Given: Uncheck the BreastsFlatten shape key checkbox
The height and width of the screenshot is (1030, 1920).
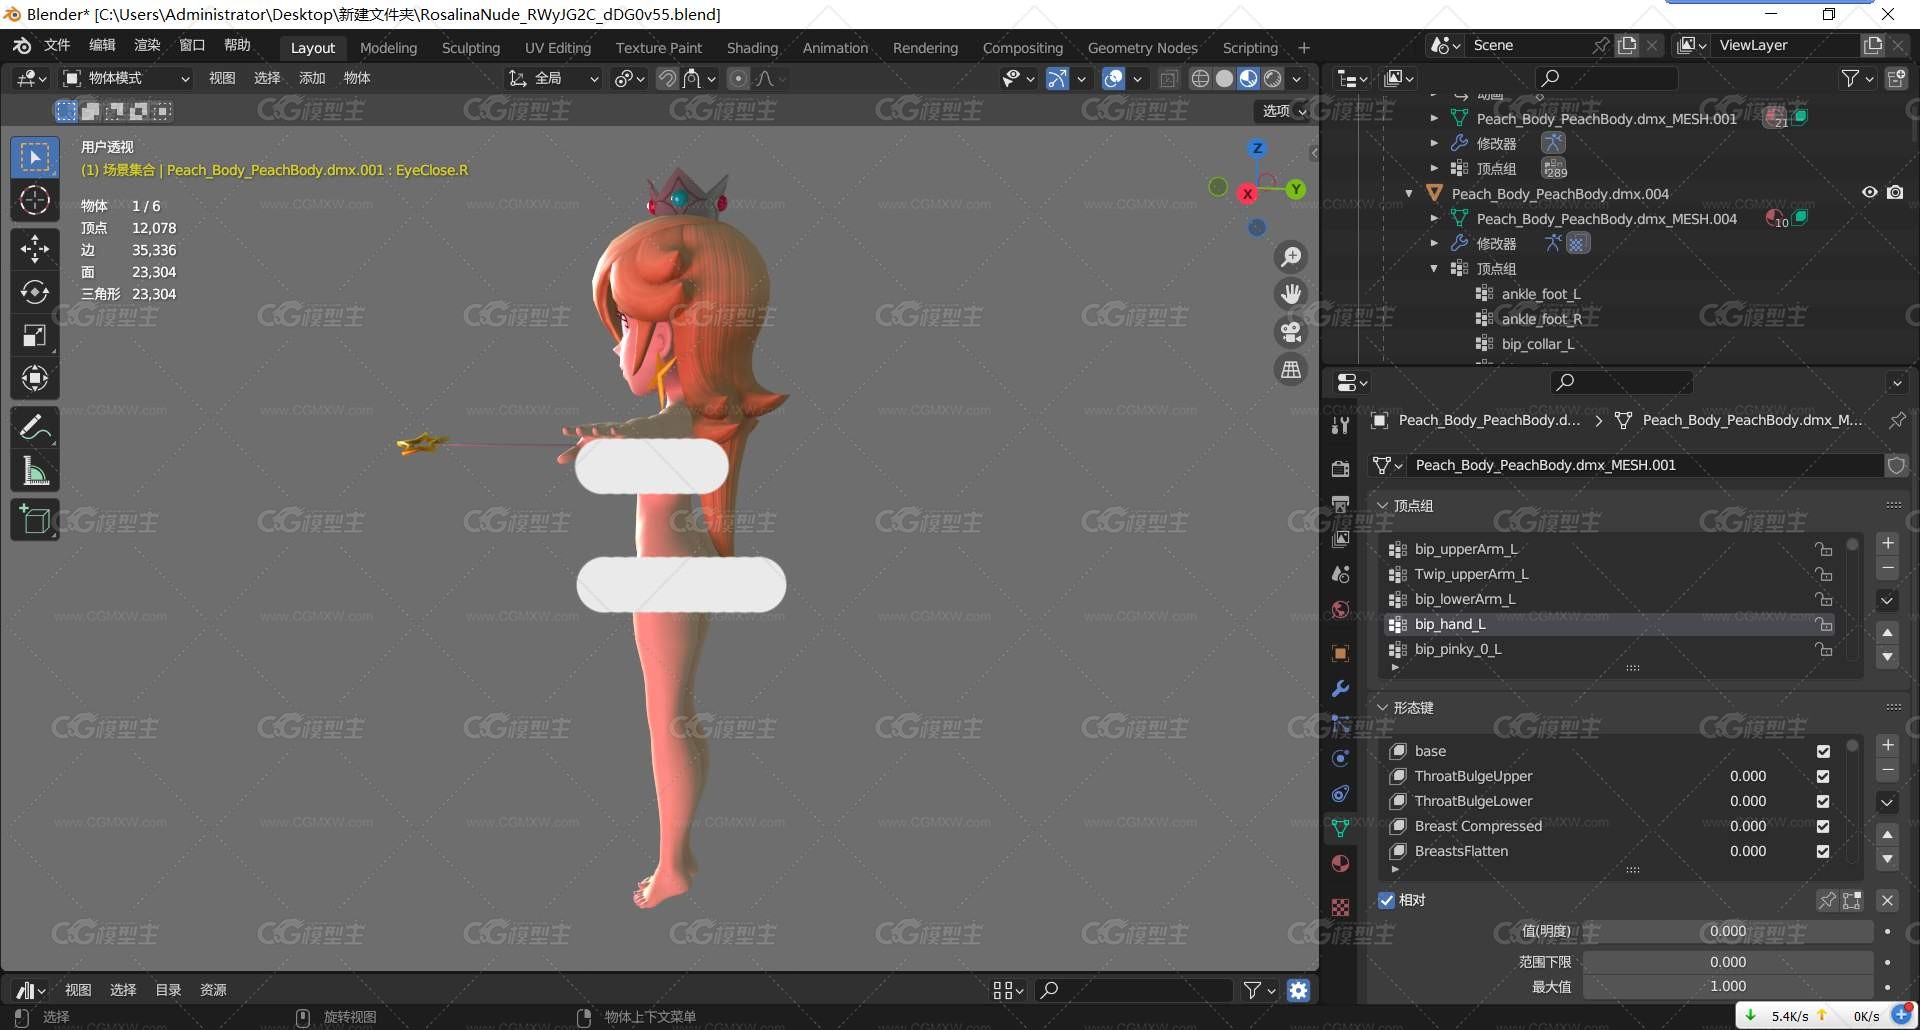Looking at the screenshot, I should (1823, 852).
